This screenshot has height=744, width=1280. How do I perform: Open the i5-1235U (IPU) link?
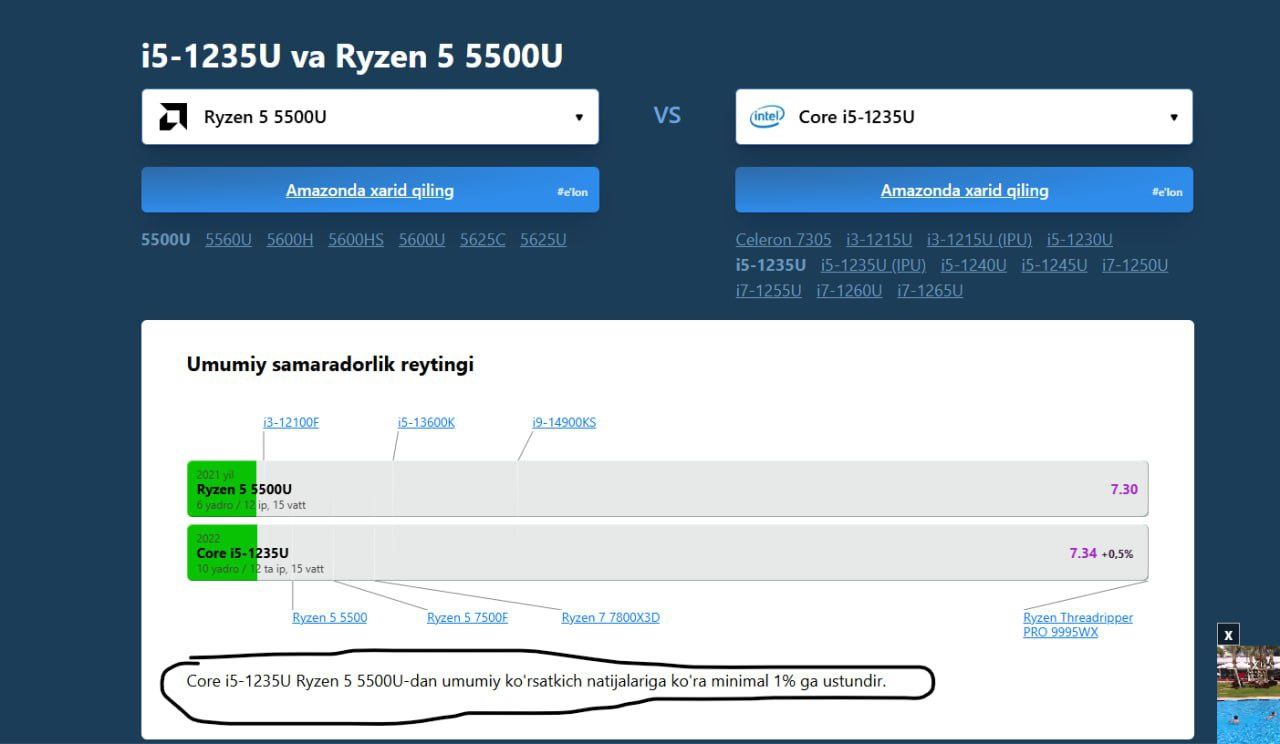873,265
